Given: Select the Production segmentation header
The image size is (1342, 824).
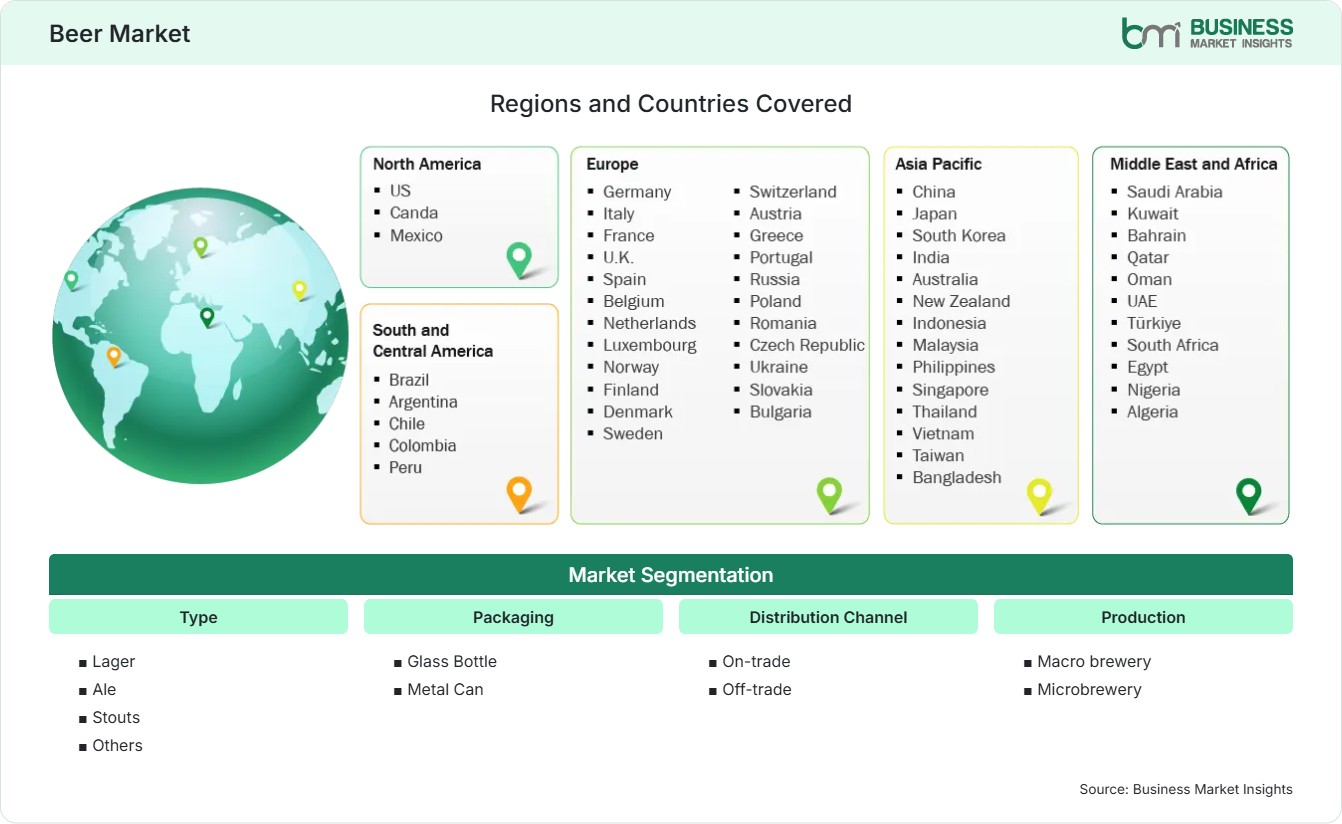Looking at the screenshot, I should click(1143, 617).
